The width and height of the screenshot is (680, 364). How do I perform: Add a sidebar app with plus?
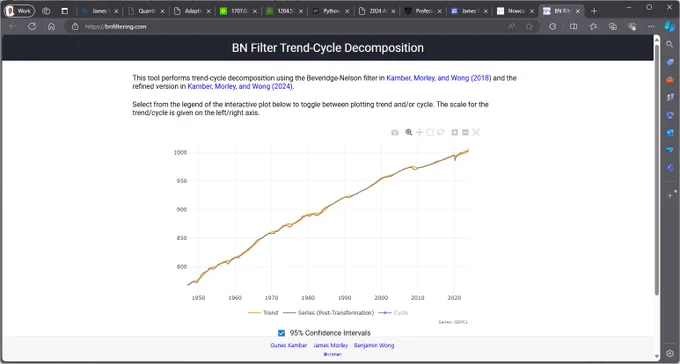tap(670, 196)
